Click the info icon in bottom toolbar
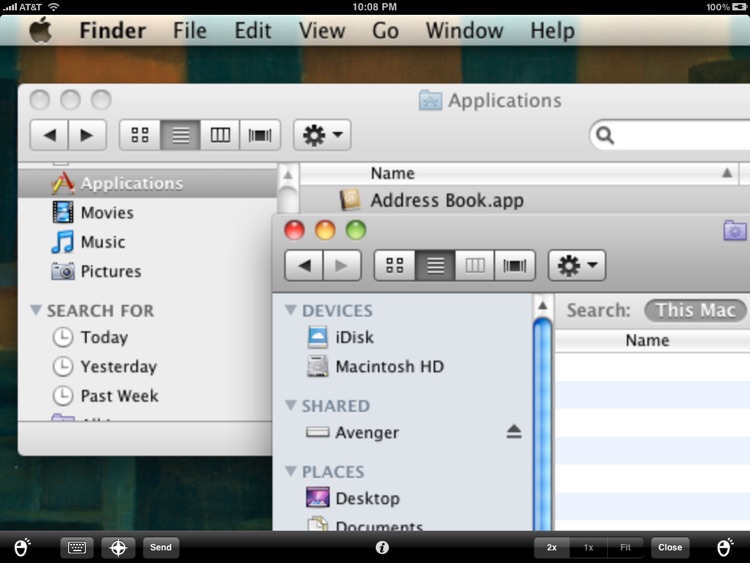This screenshot has height=563, width=750. 382,547
